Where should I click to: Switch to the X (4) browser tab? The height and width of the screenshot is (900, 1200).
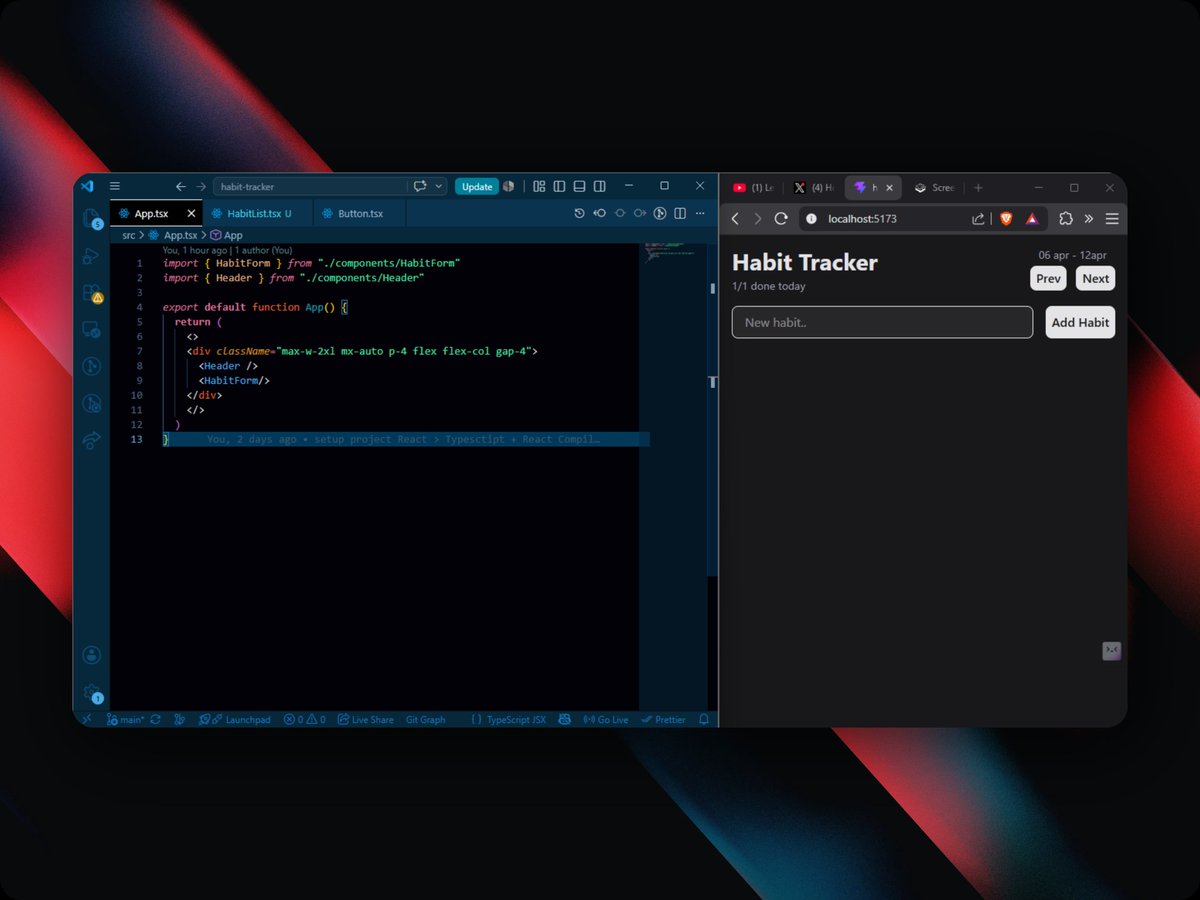click(813, 187)
